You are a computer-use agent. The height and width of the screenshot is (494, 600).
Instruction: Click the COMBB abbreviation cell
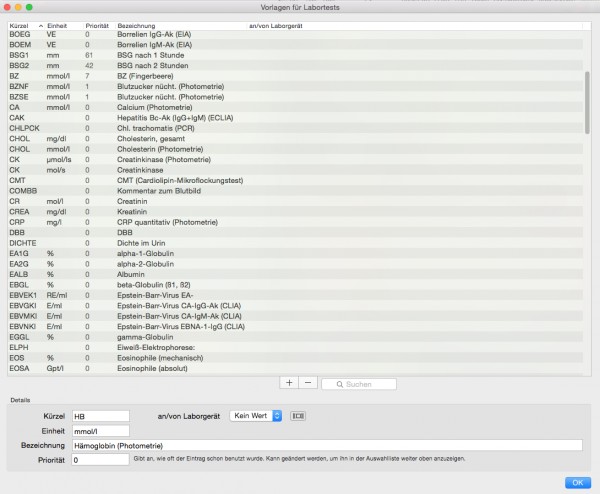[23, 191]
